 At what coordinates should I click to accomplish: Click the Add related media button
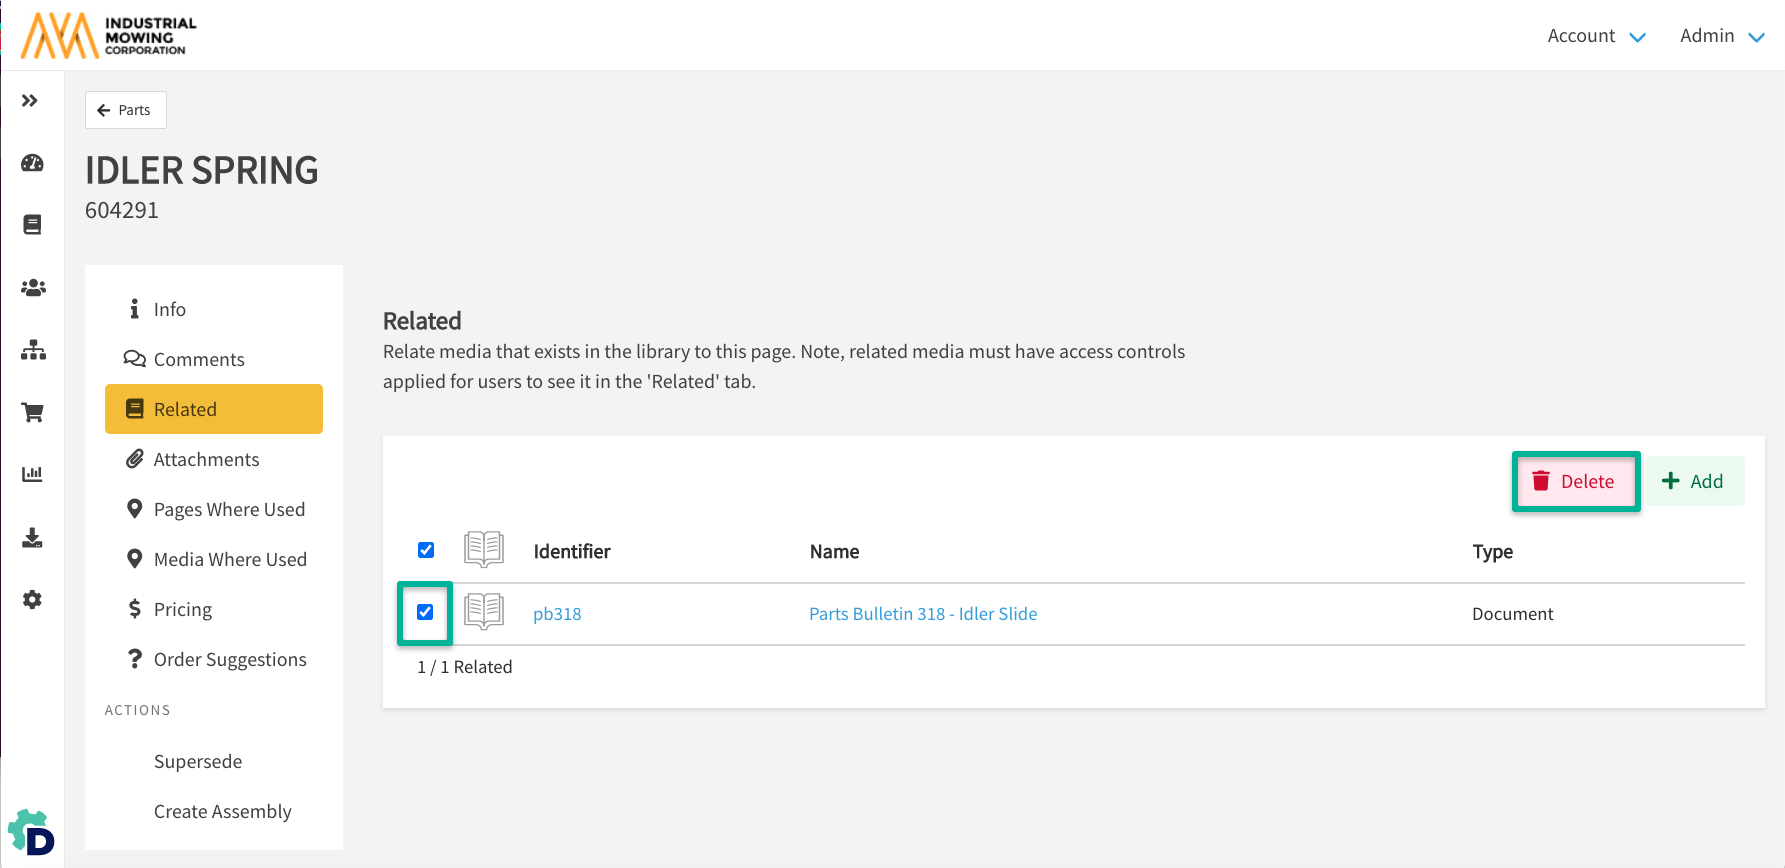pos(1693,481)
